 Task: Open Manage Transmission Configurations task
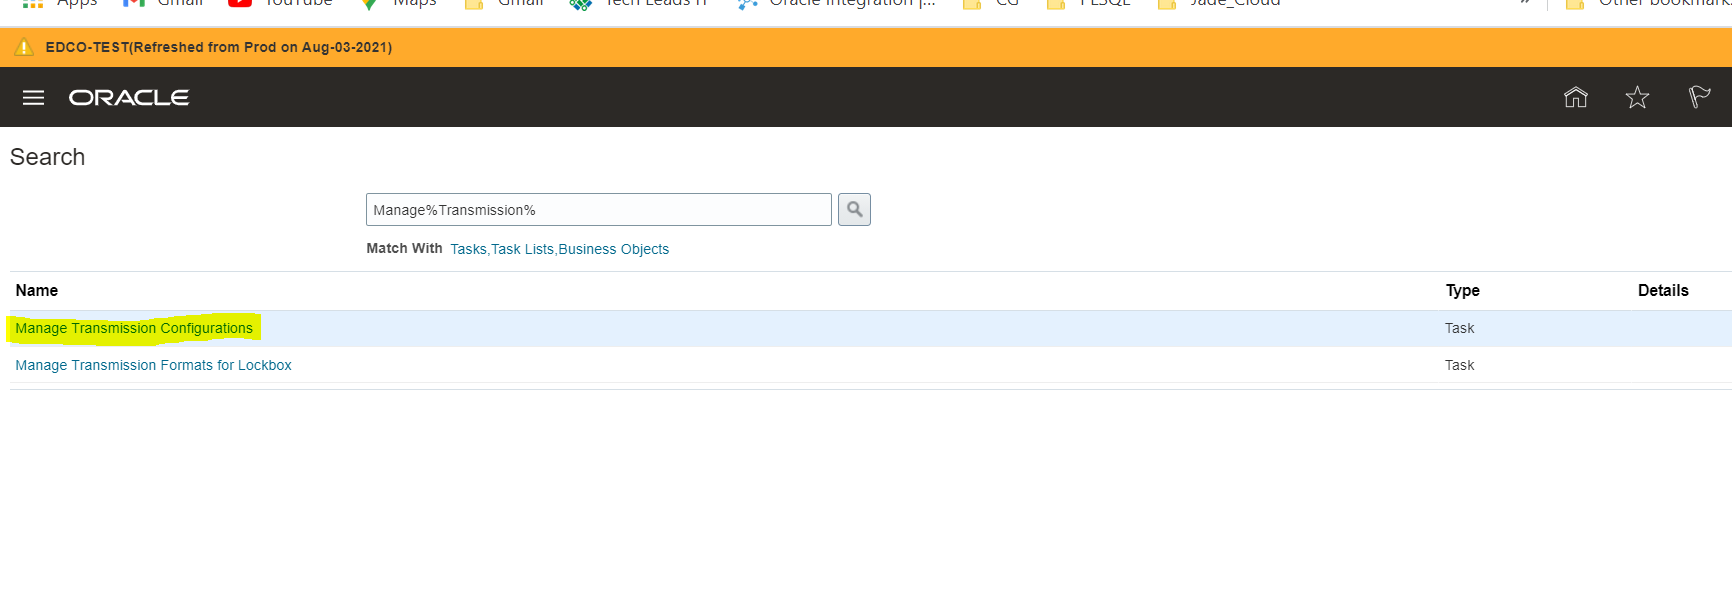pyautogui.click(x=134, y=328)
